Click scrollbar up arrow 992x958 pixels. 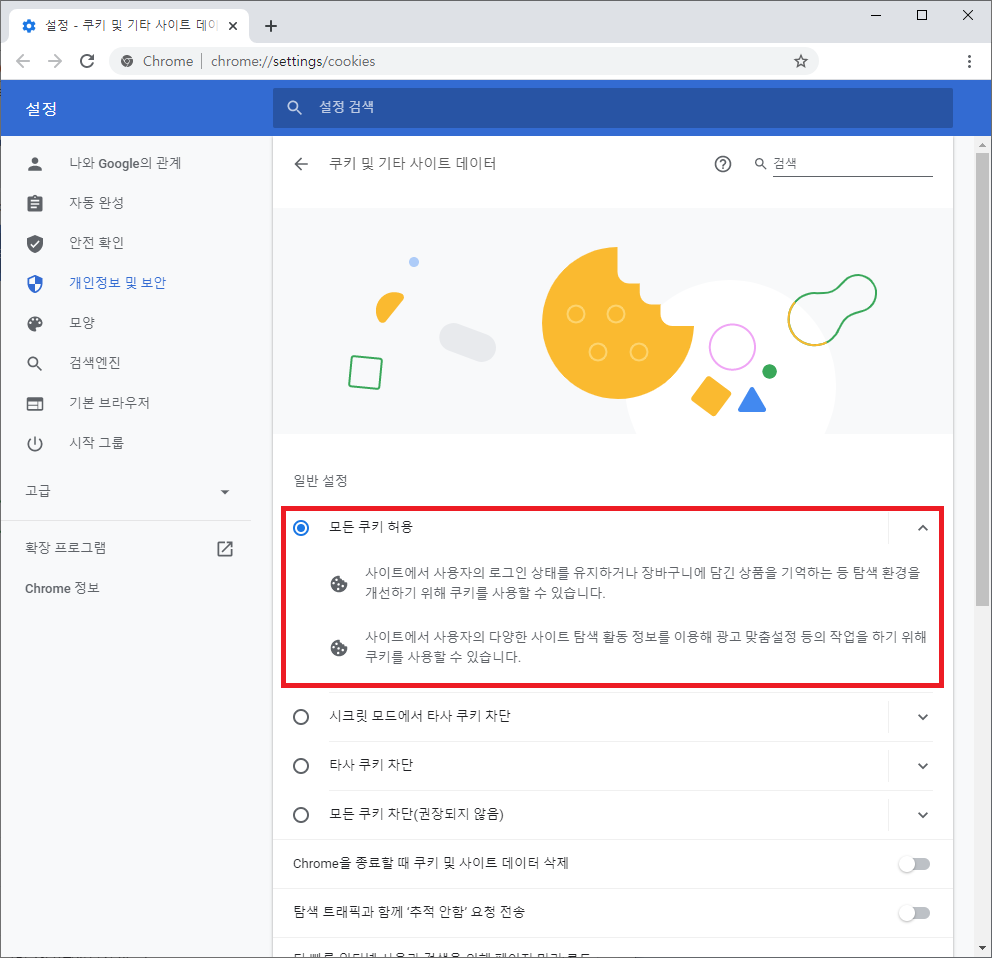(982, 145)
